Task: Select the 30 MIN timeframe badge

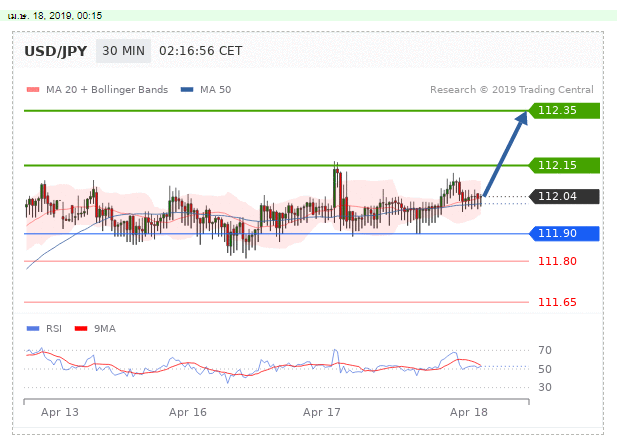Action: coord(122,51)
